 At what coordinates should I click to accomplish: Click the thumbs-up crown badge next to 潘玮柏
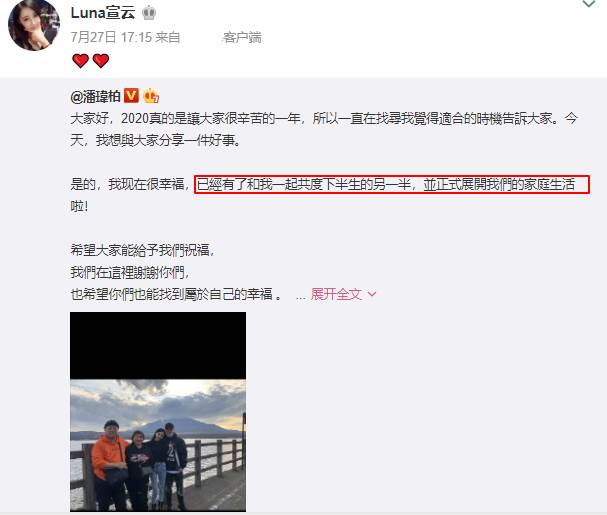151,96
